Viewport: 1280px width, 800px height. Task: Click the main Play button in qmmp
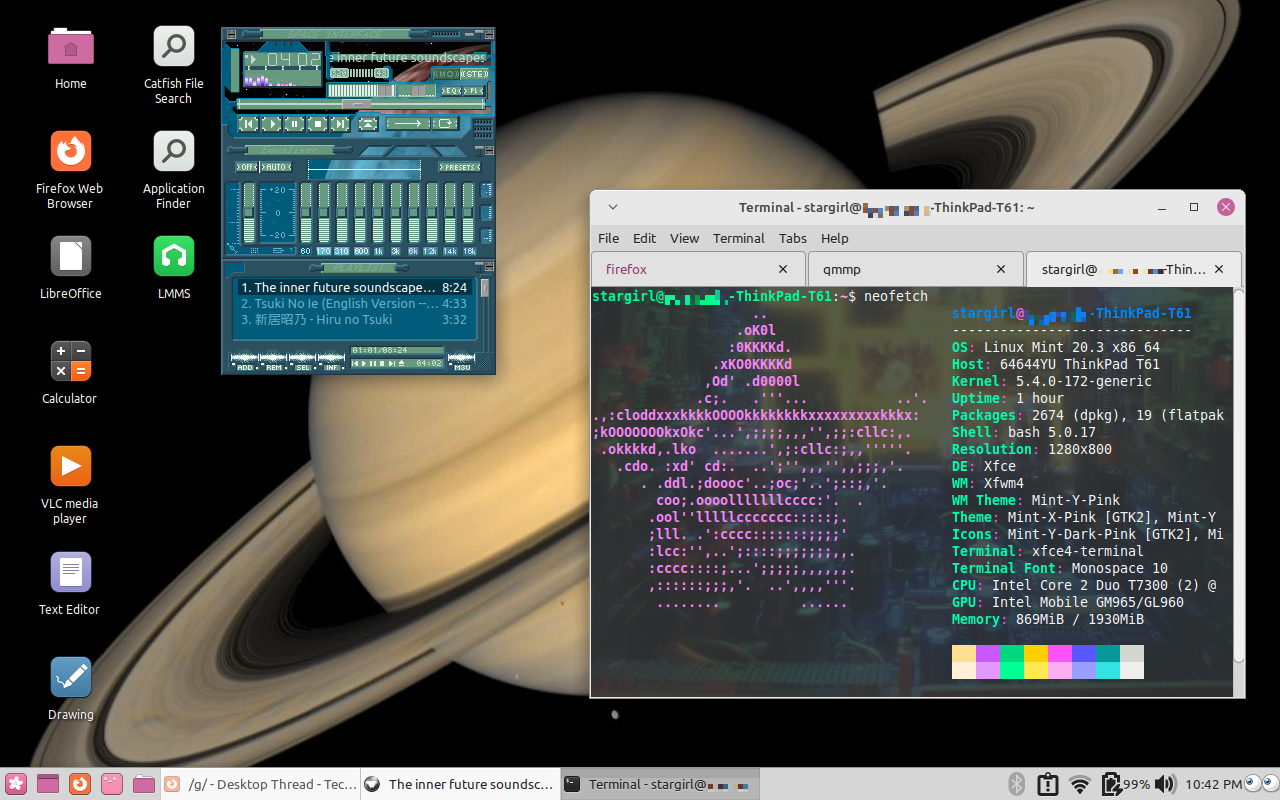272,124
